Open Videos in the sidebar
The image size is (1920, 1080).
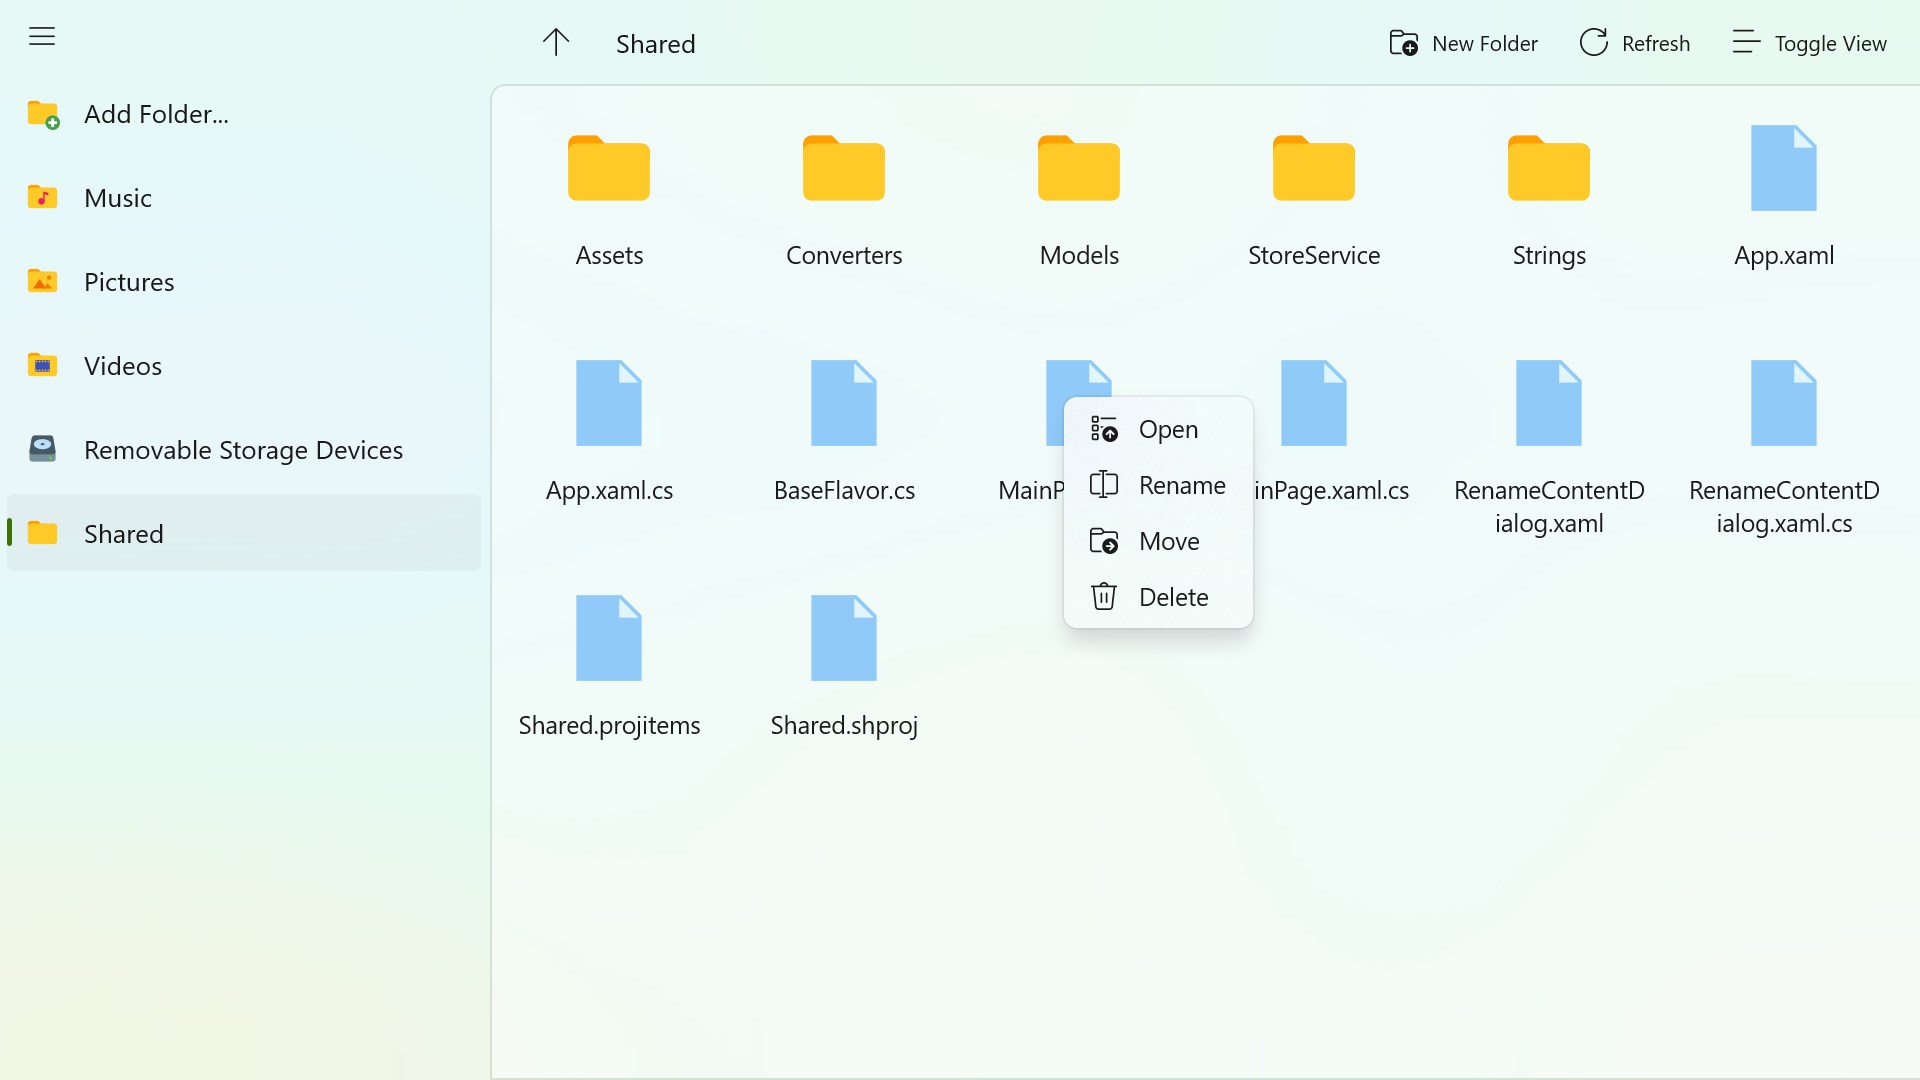[x=244, y=366]
